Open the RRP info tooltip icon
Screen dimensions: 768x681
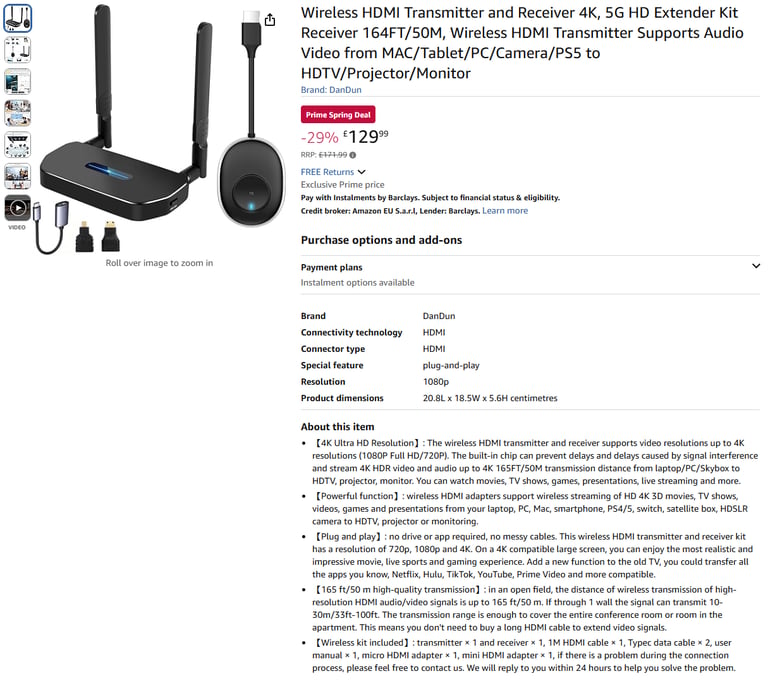click(x=353, y=155)
